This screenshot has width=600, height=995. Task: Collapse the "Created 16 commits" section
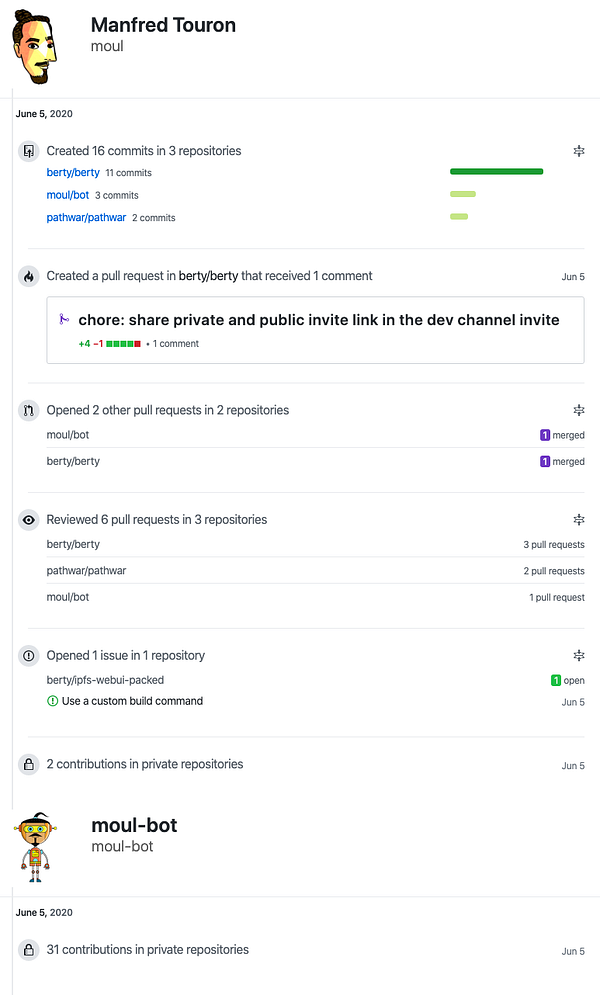(x=578, y=151)
